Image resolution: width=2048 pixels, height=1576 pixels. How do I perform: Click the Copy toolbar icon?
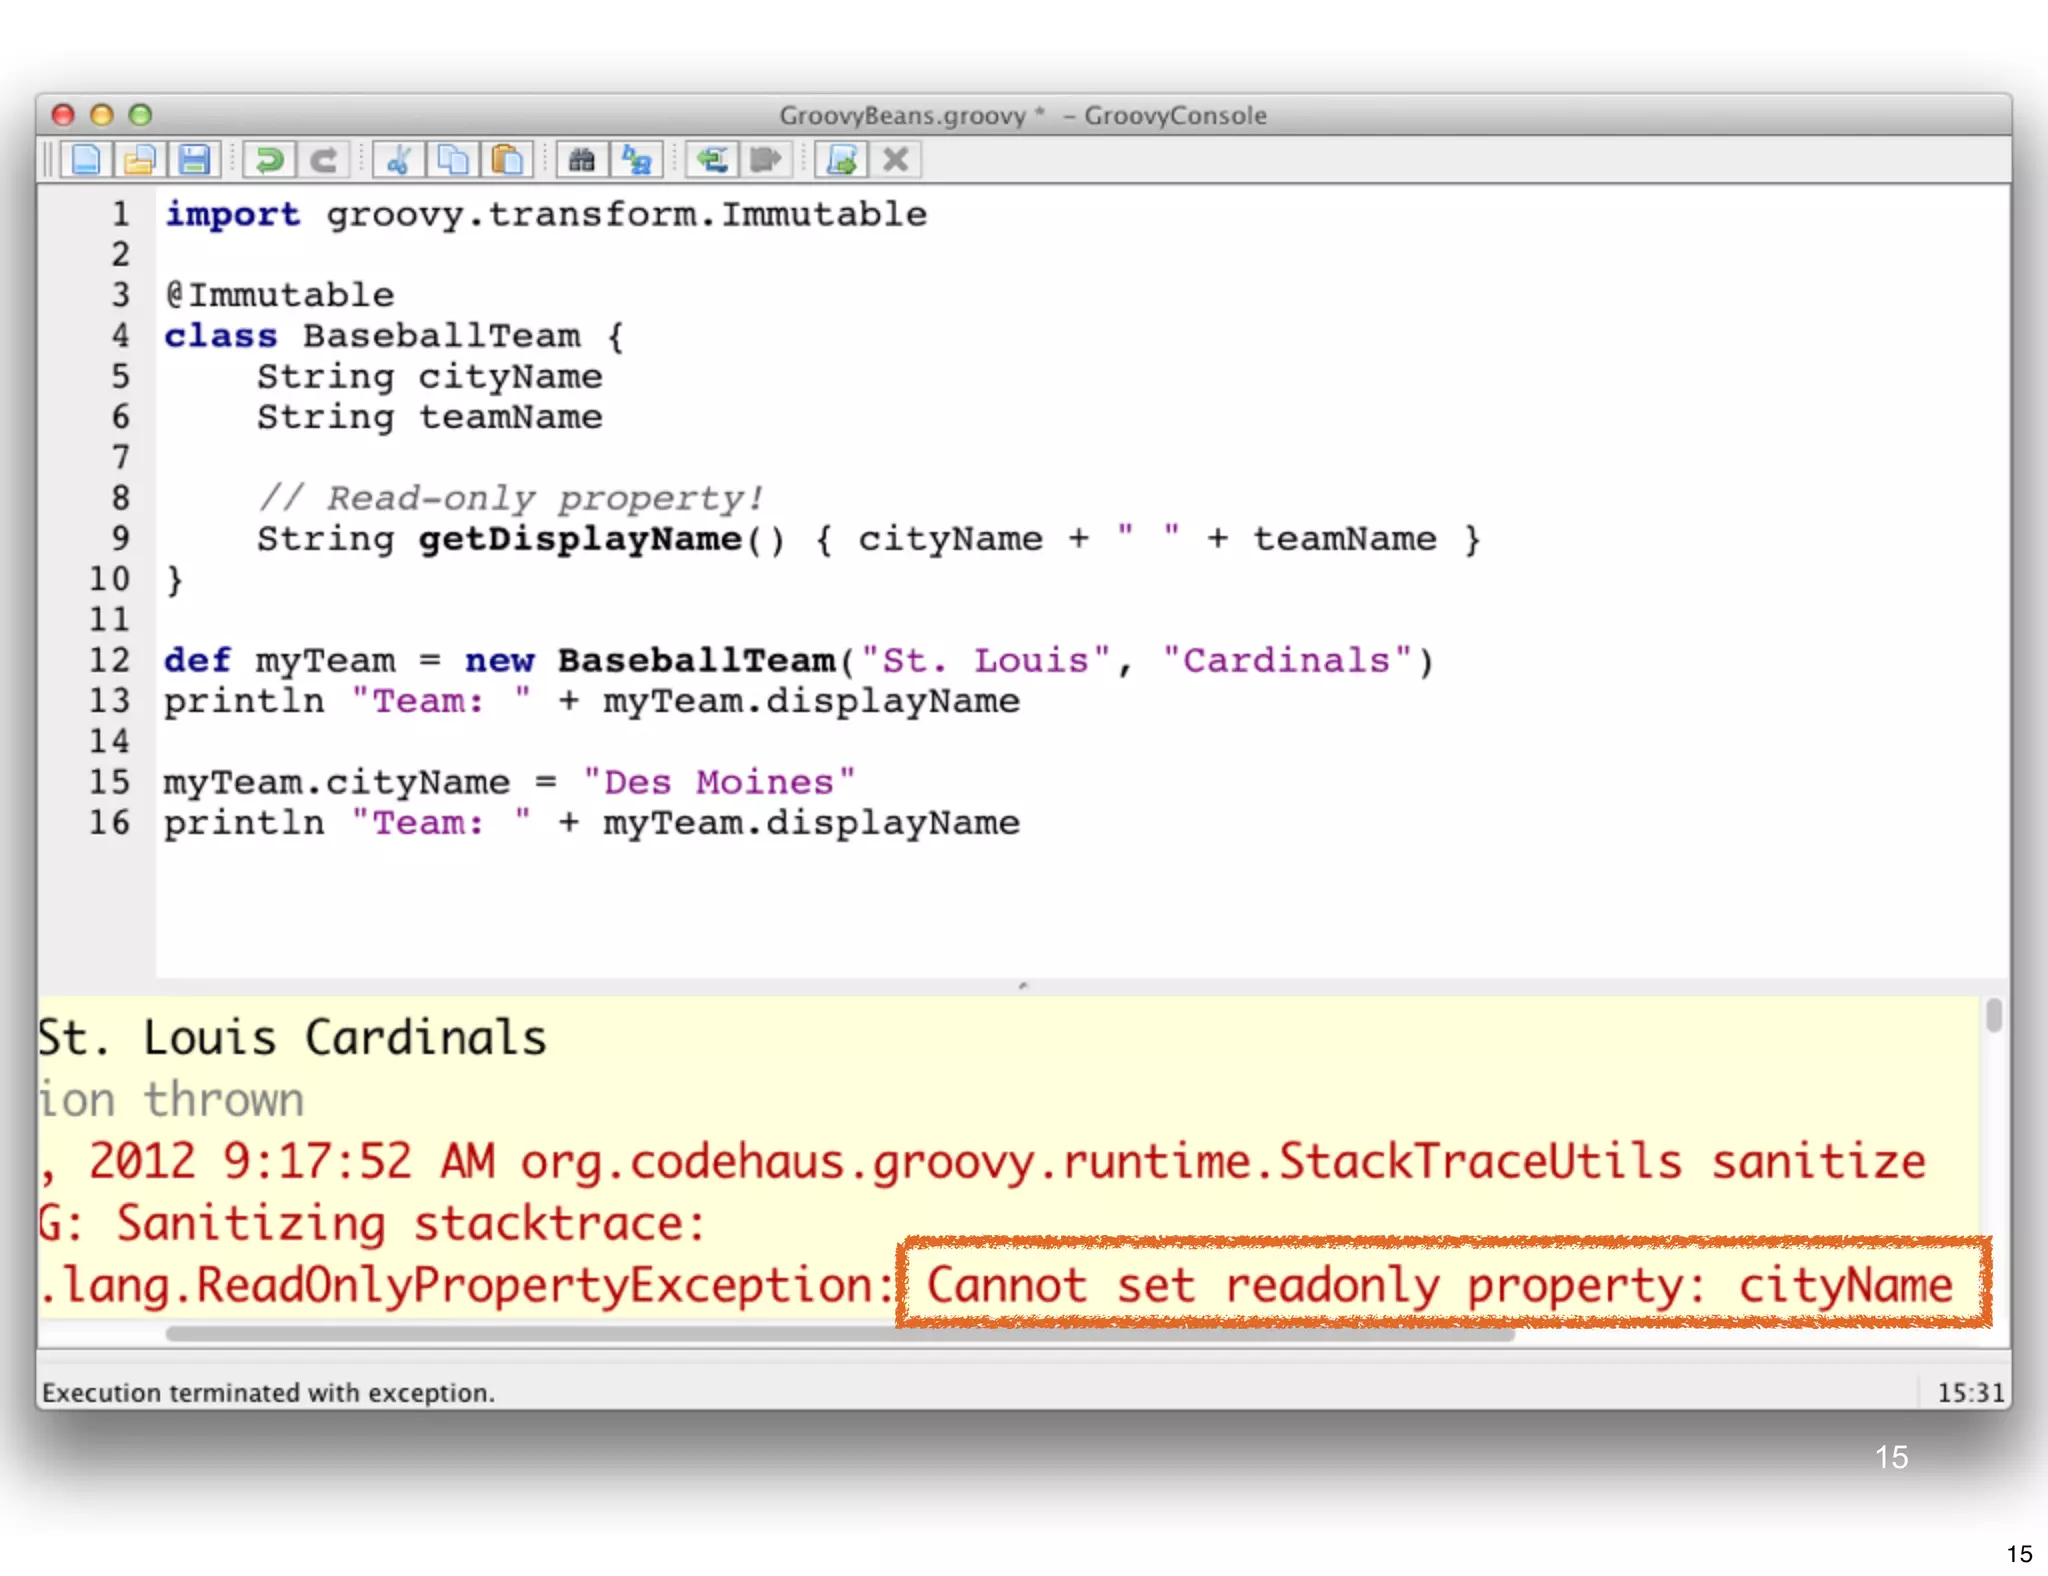click(x=453, y=160)
